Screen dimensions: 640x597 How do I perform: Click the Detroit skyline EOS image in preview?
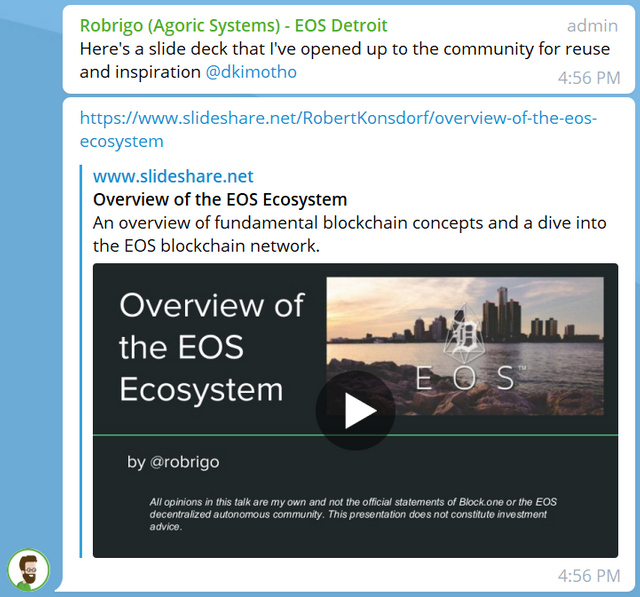[465, 346]
